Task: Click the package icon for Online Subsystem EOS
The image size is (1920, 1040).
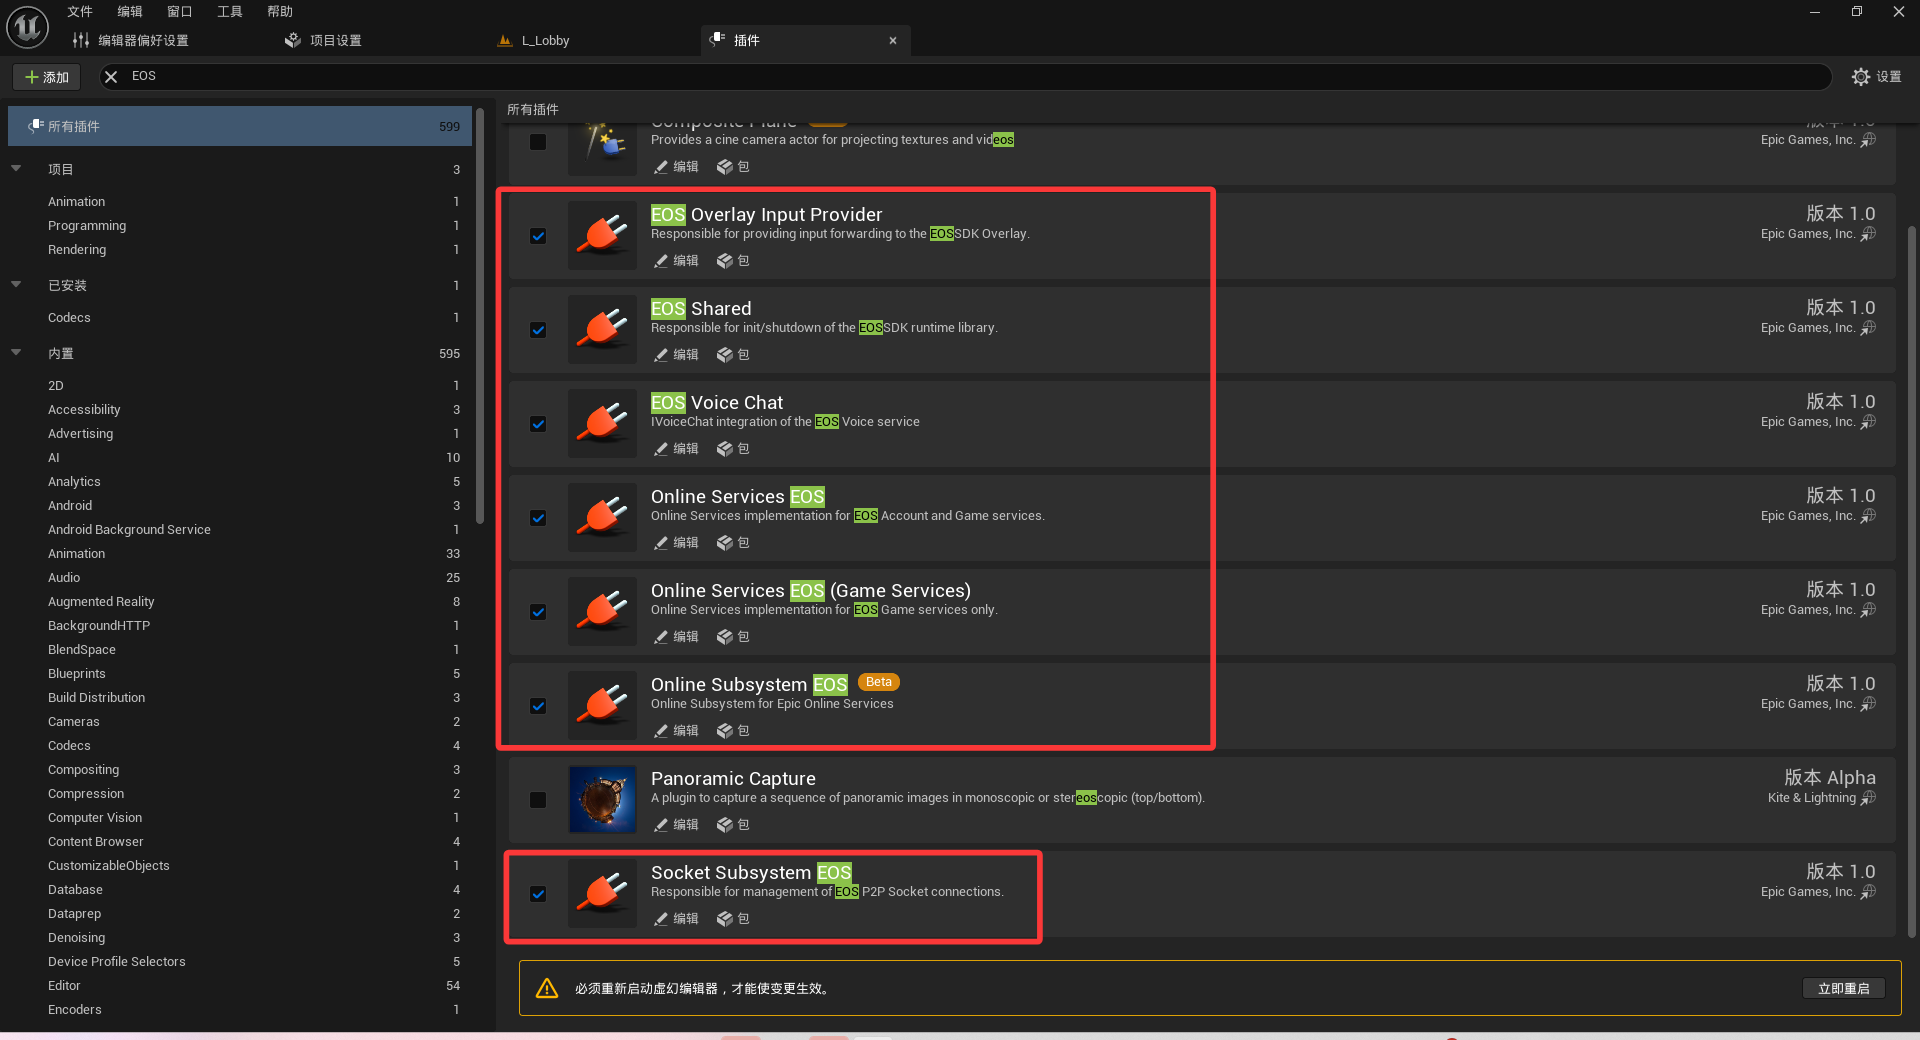Action: click(725, 731)
